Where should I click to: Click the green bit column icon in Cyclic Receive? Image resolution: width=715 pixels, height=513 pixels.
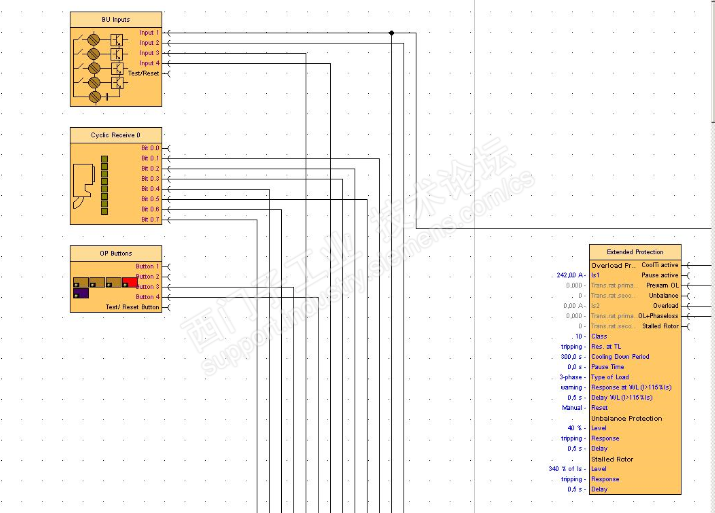pos(104,185)
